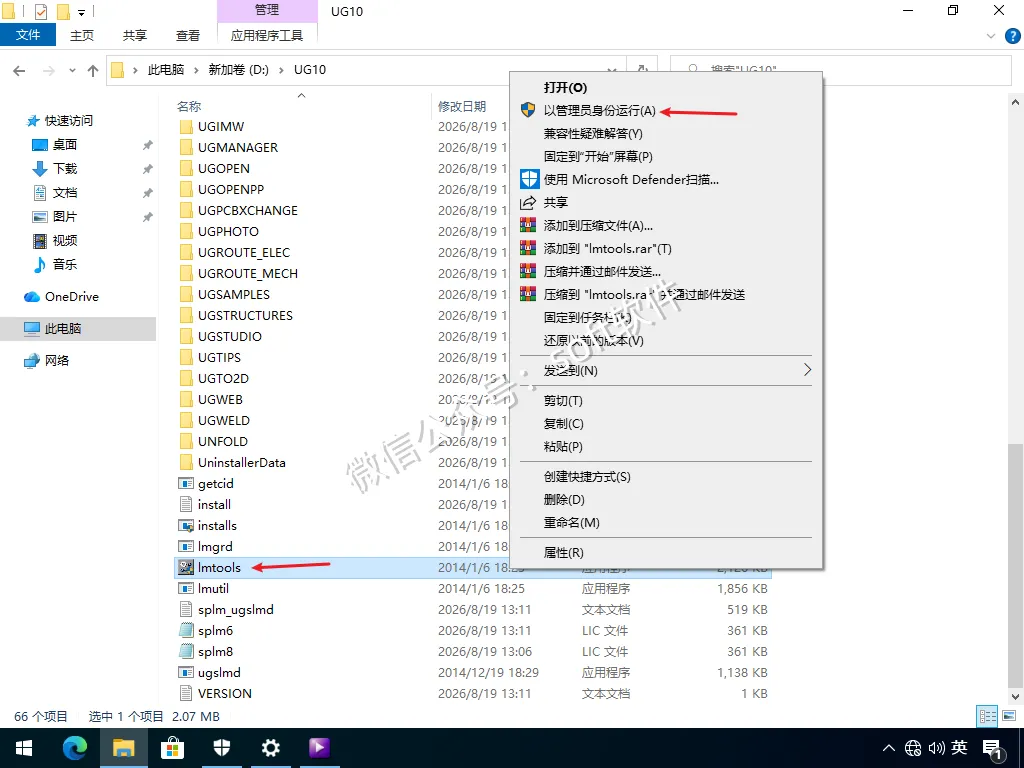Go up one folder level arrow
Screen dimensions: 1024x768
pyautogui.click(x=93, y=70)
